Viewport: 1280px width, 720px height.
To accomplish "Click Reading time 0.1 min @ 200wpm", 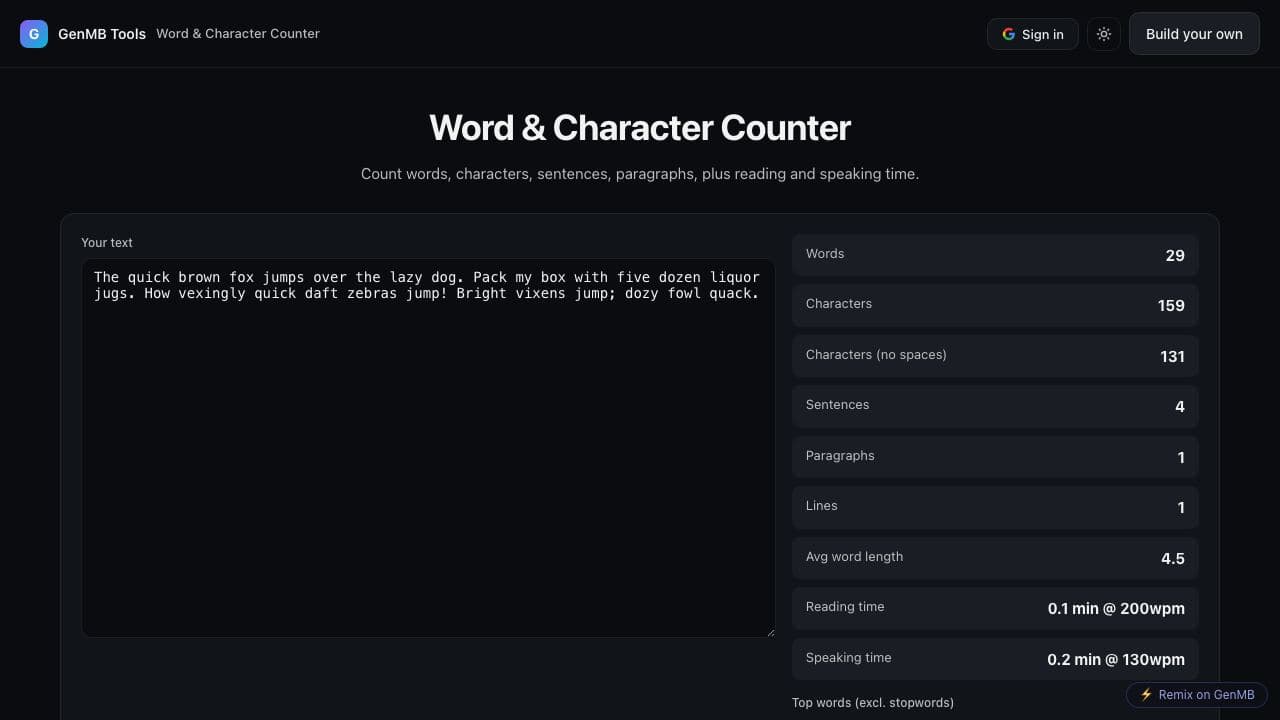I will [1116, 609].
